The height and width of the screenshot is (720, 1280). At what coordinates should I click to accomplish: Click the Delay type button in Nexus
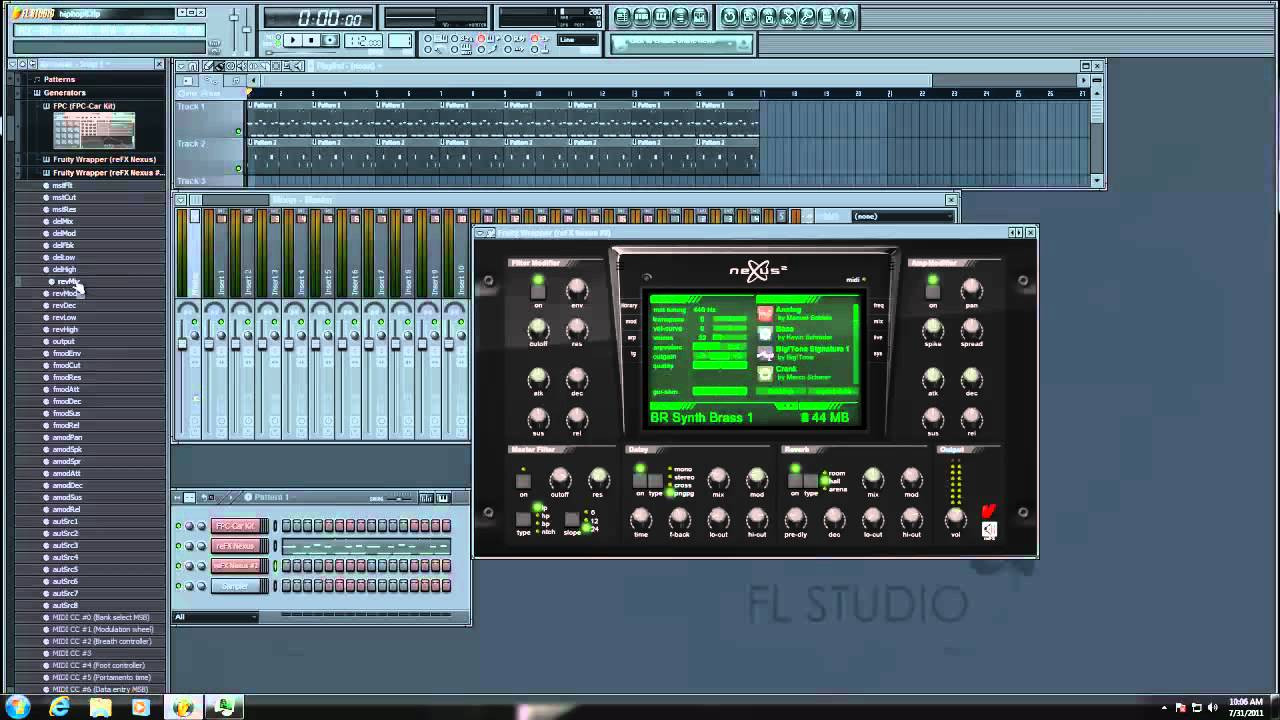click(x=656, y=480)
